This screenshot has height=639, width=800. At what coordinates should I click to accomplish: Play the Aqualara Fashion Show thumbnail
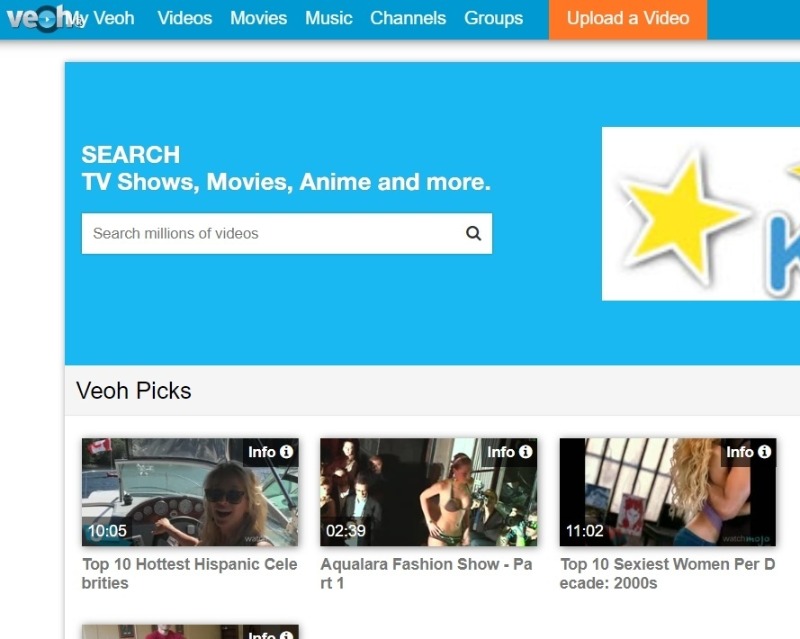pos(429,492)
